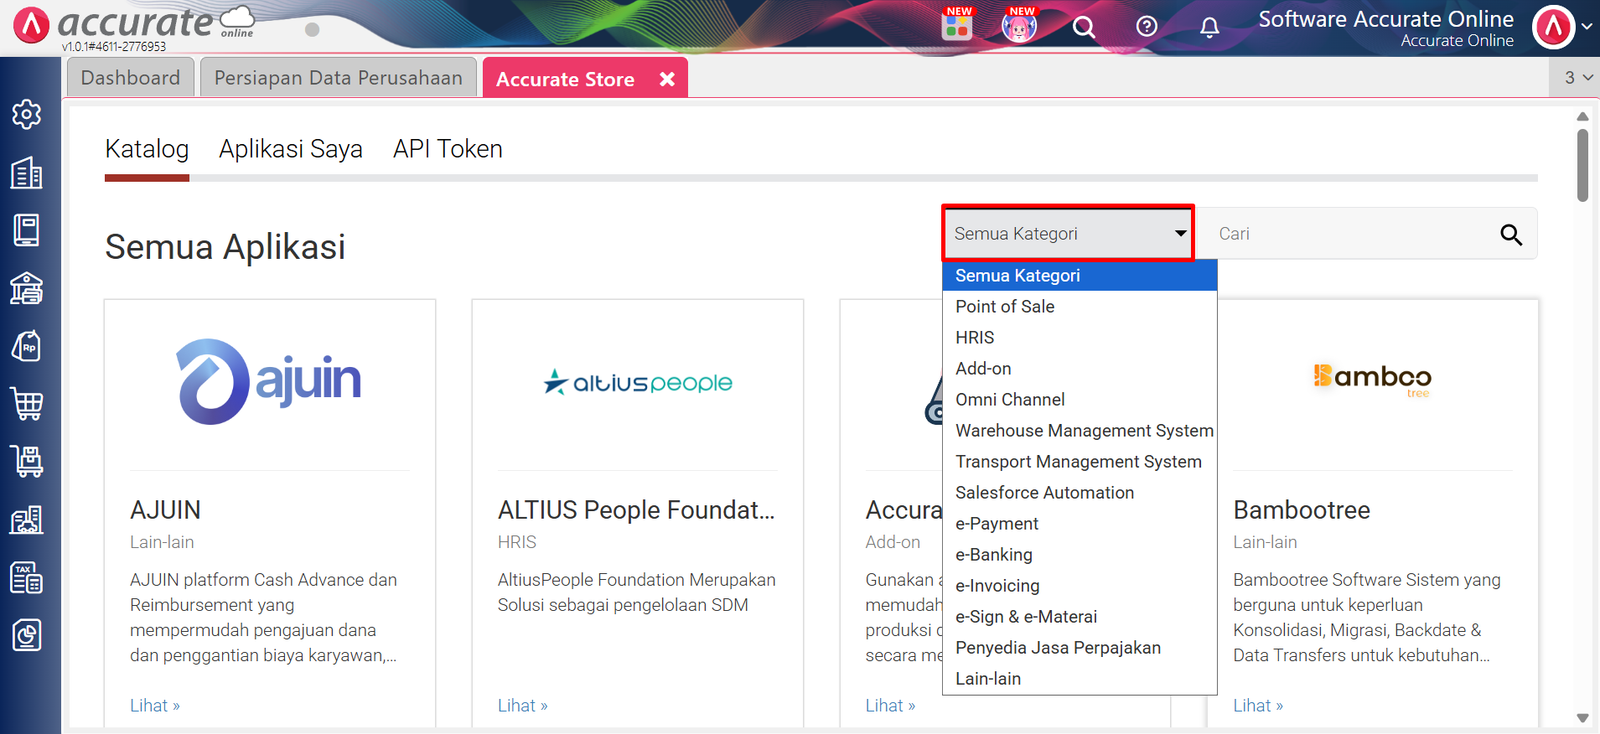Click Lihat link on the Add-on card

[x=891, y=706]
